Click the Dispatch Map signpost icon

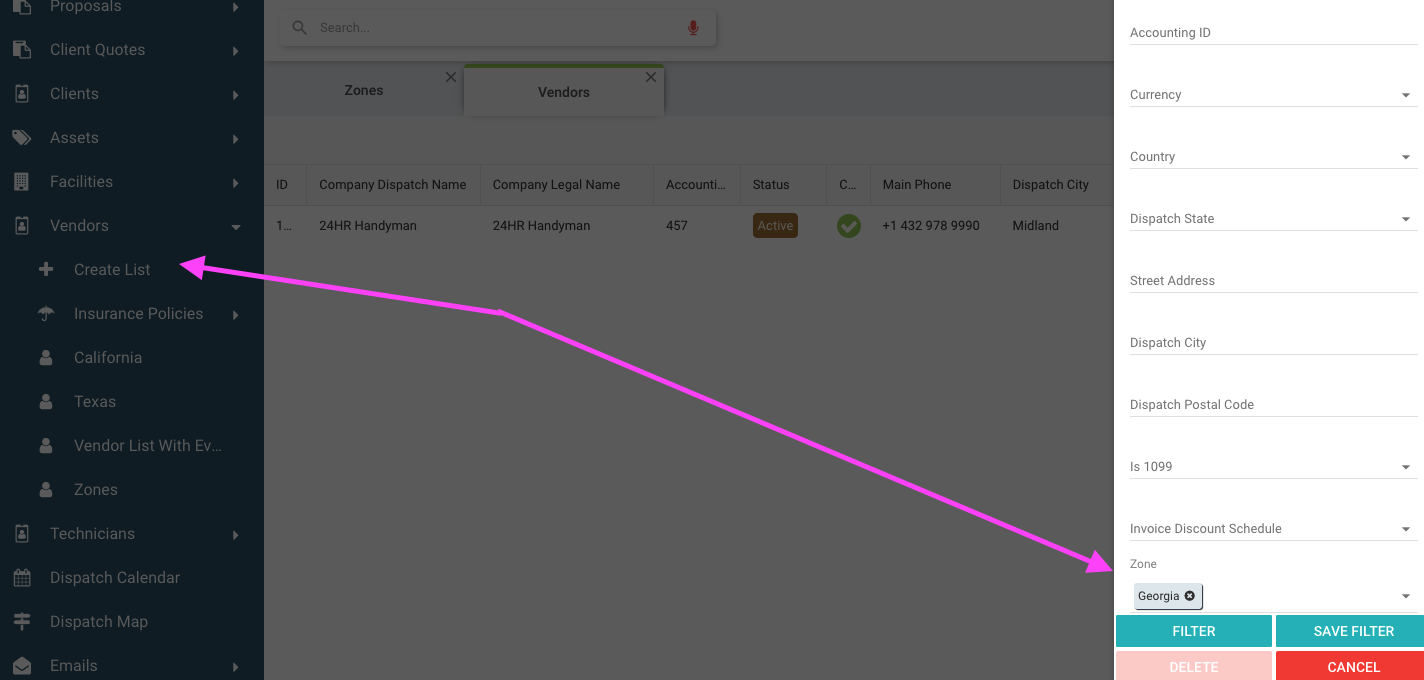click(22, 622)
